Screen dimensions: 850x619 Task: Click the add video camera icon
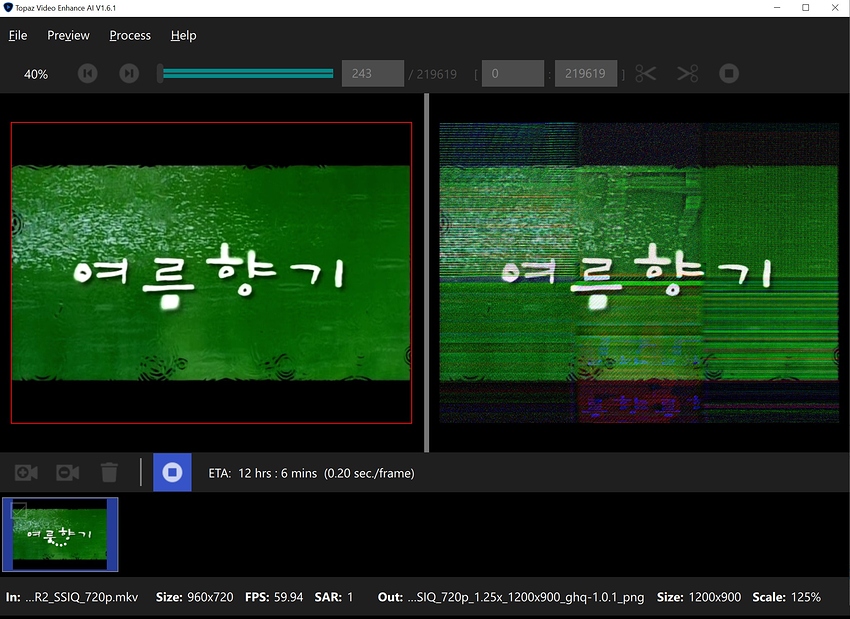point(26,473)
